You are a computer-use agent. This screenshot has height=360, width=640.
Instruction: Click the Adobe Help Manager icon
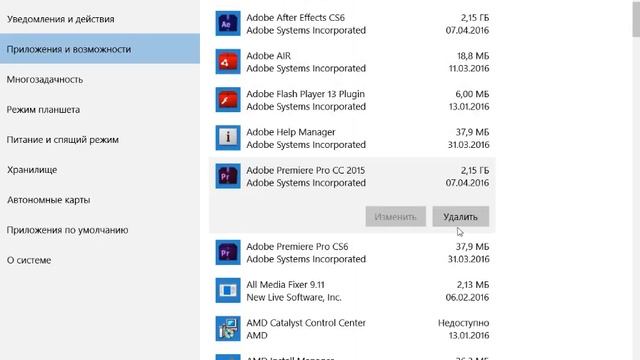point(228,138)
